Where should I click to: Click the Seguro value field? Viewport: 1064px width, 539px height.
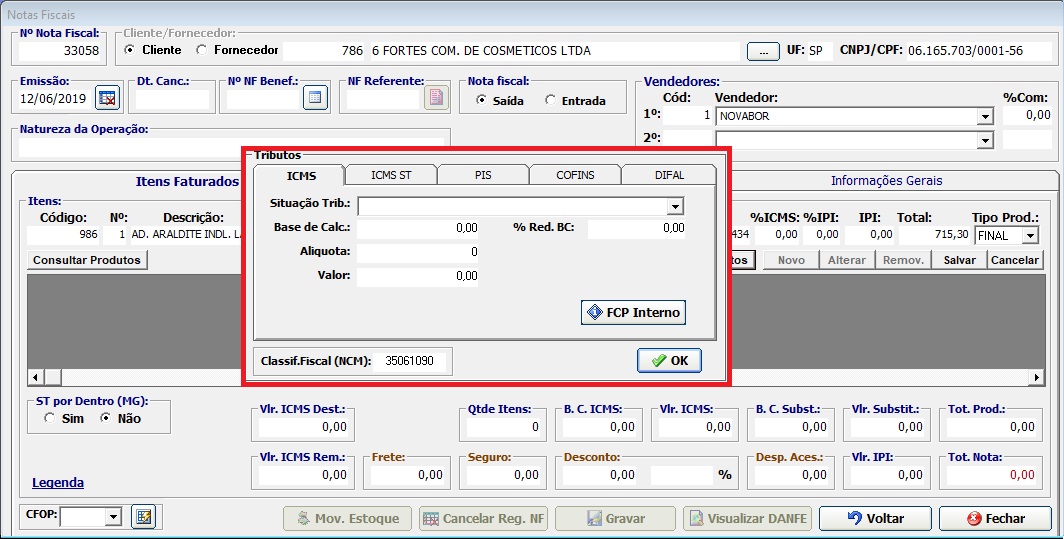[503, 475]
